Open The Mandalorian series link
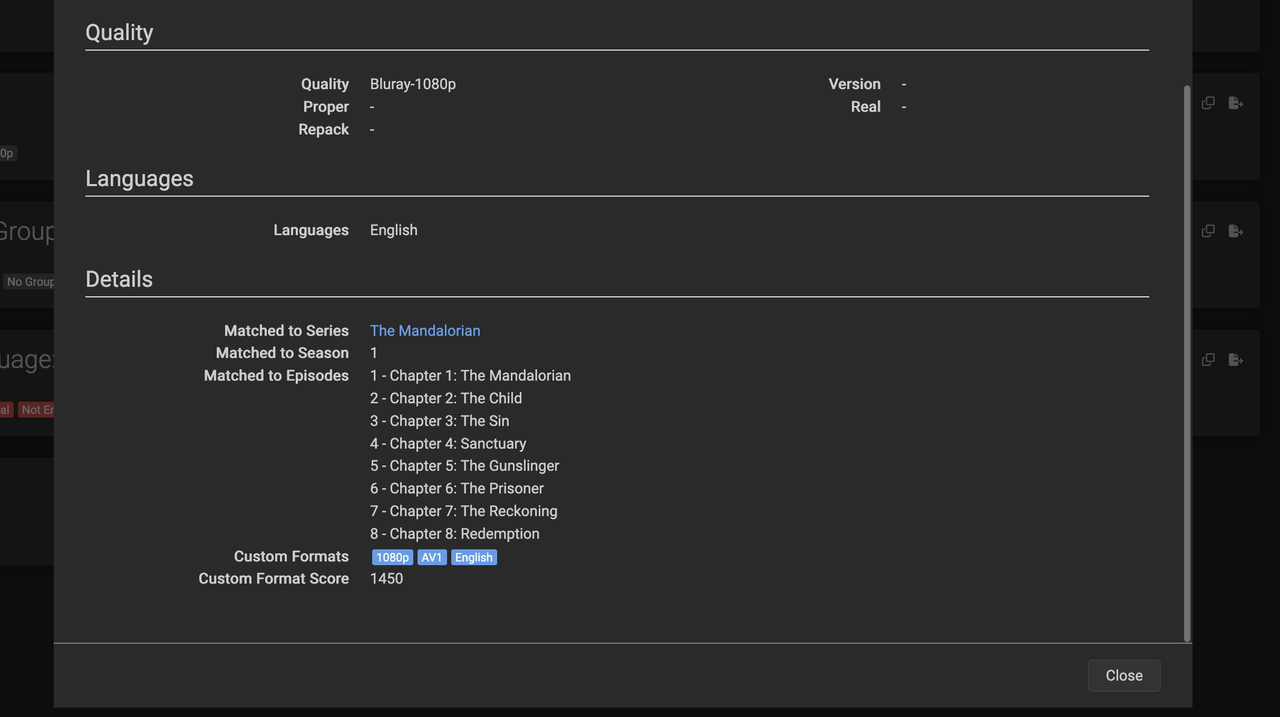 [425, 330]
